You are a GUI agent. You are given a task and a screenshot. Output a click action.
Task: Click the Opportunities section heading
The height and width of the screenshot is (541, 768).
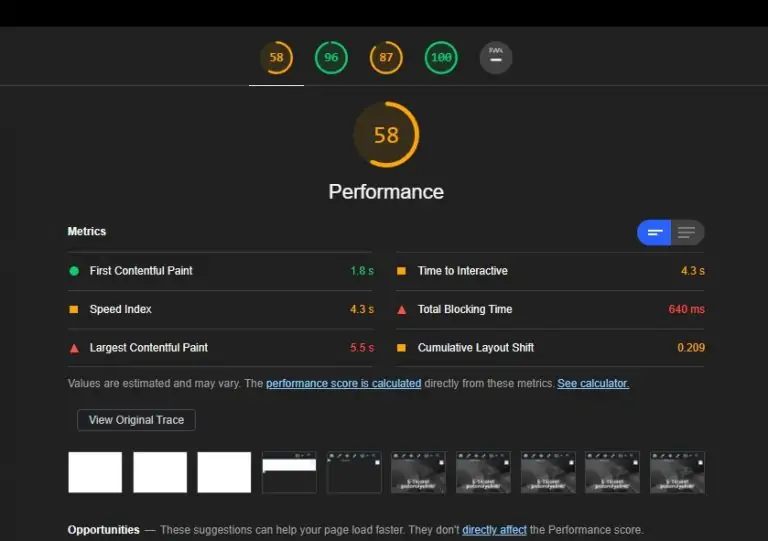103,530
